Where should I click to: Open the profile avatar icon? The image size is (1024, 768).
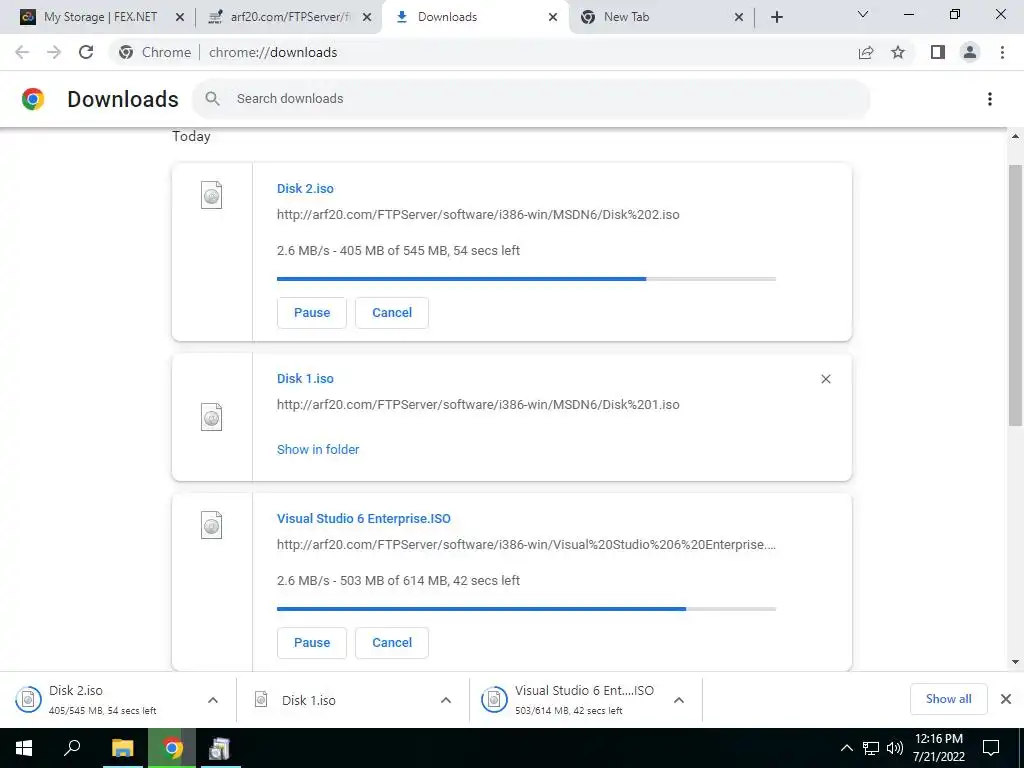970,52
